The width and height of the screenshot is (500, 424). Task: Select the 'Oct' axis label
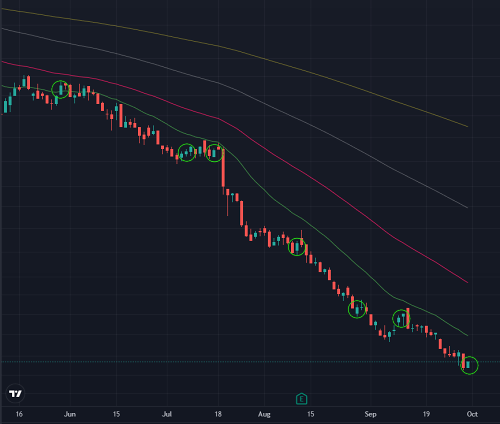tap(472, 414)
